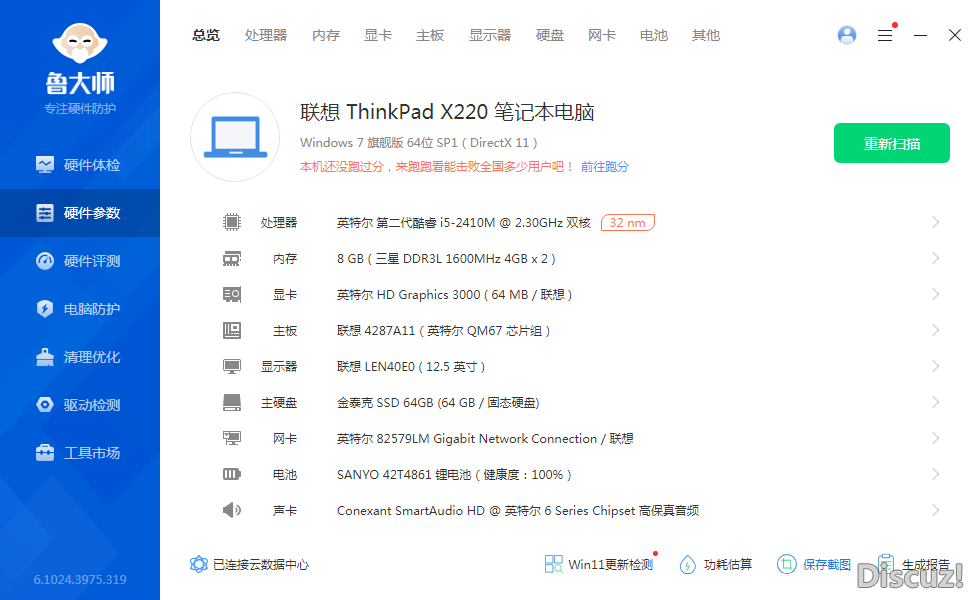This screenshot has width=980, height=600.
Task: Open 工具市场 tool market
Action: click(79, 453)
